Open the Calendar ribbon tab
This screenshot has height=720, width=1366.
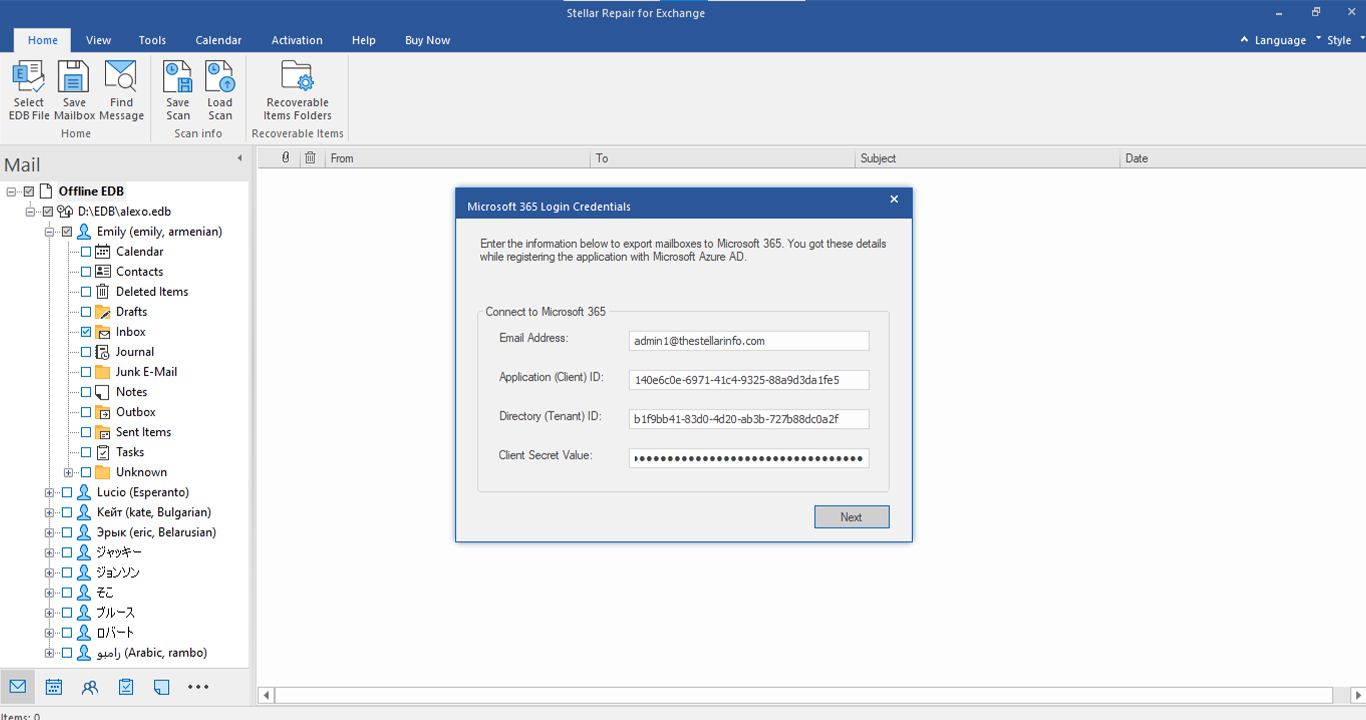pos(218,40)
